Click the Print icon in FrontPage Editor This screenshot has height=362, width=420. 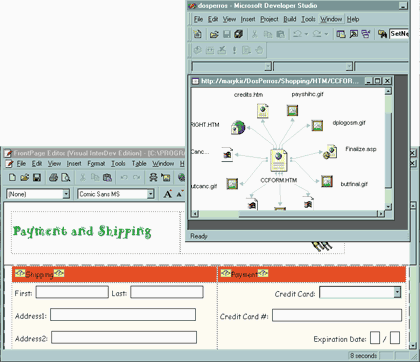click(x=53, y=177)
